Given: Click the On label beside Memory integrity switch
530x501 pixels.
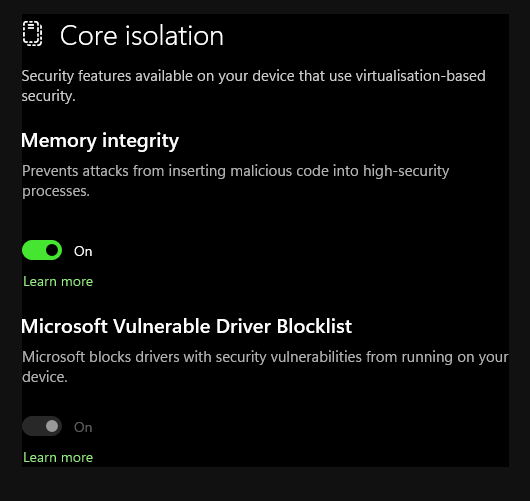Looking at the screenshot, I should pos(83,252).
